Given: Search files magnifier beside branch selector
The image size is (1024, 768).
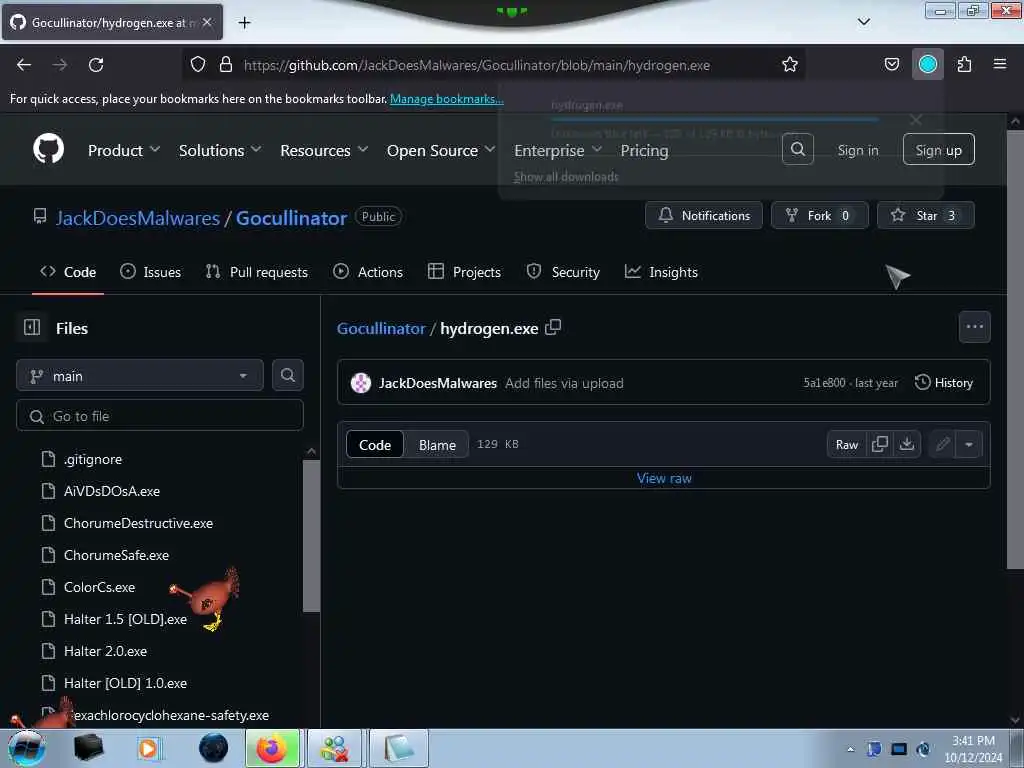Looking at the screenshot, I should [x=287, y=376].
